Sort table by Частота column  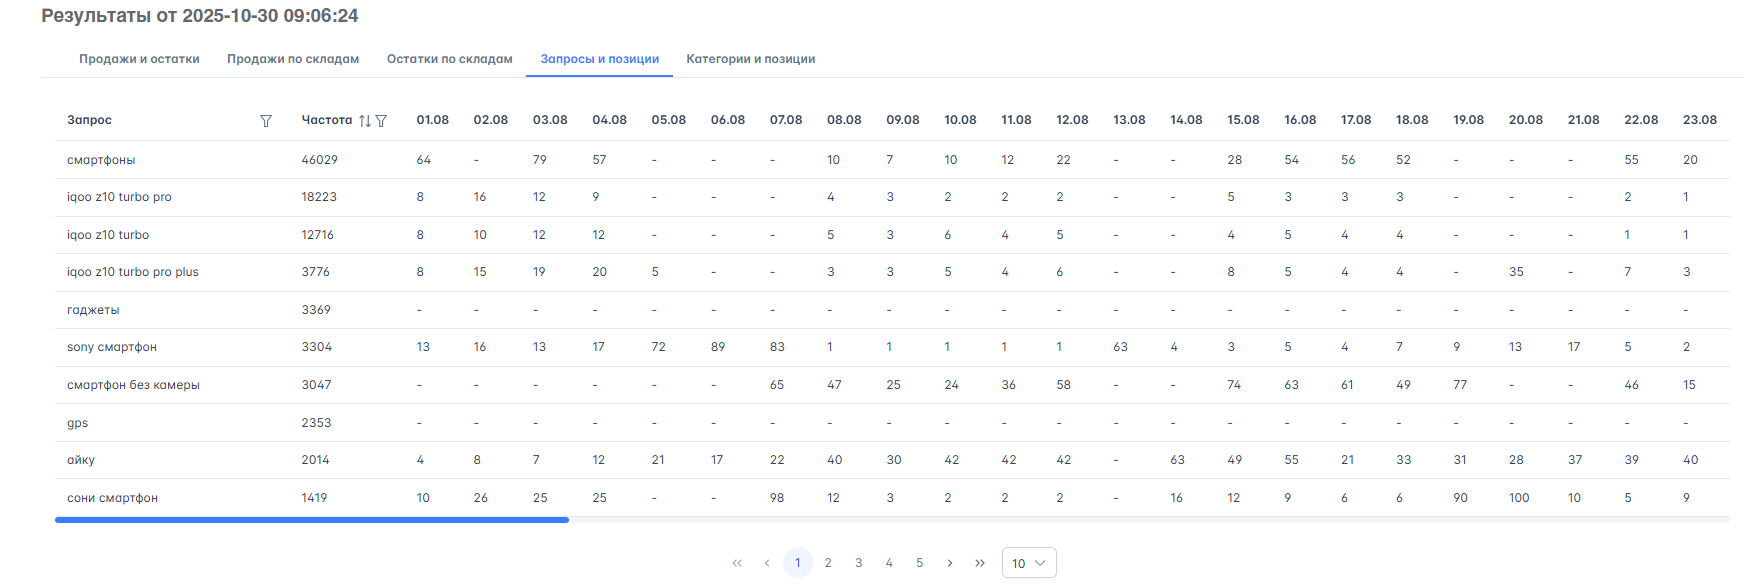click(365, 121)
